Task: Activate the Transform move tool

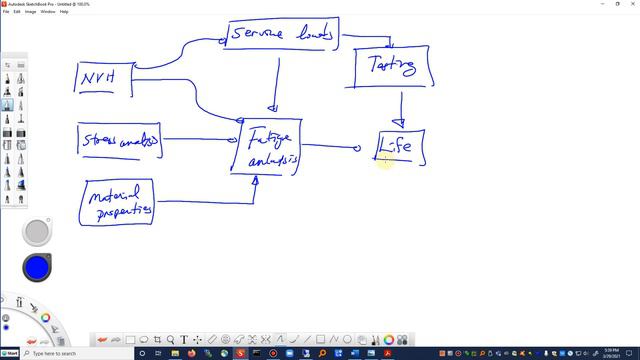Action: (x=198, y=340)
